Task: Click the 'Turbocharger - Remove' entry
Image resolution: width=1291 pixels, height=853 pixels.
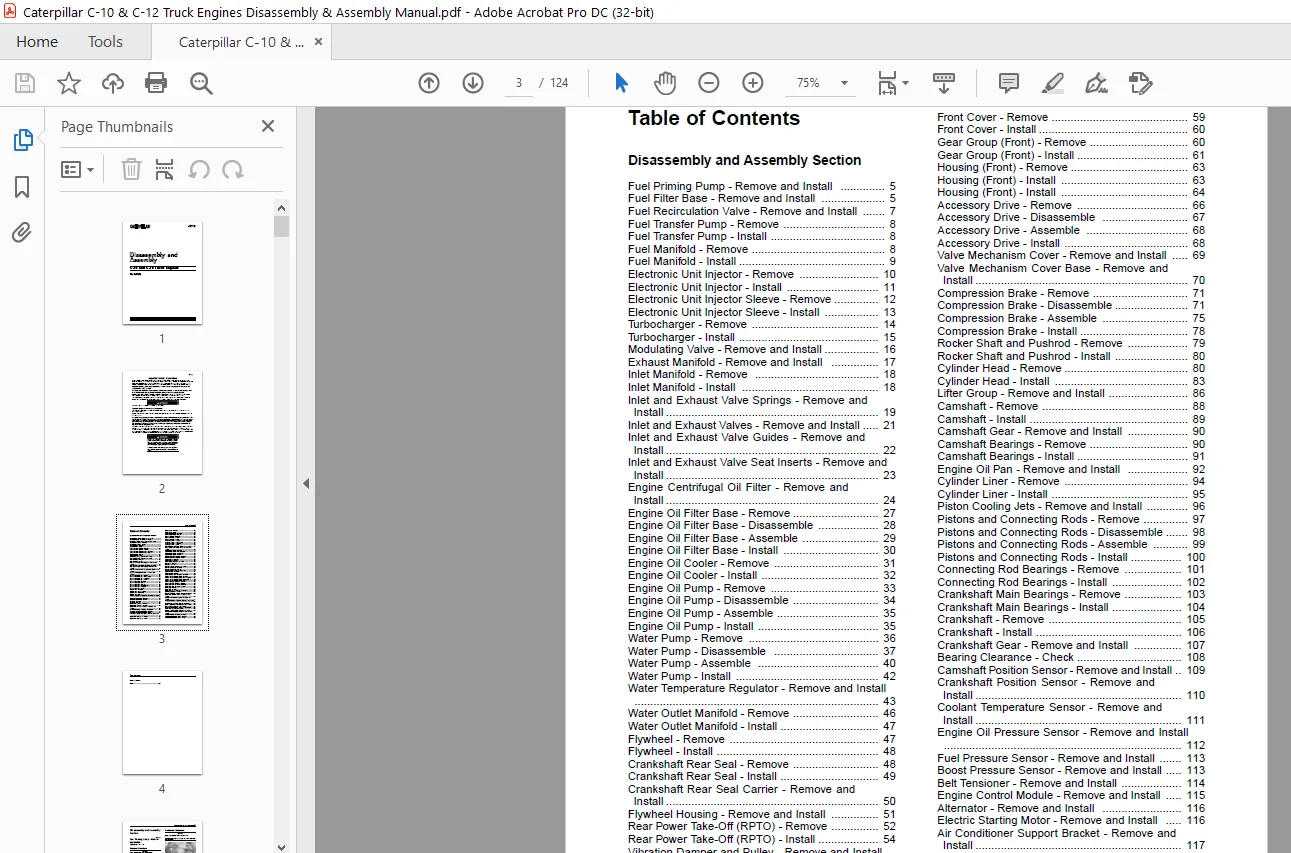Action: point(762,324)
